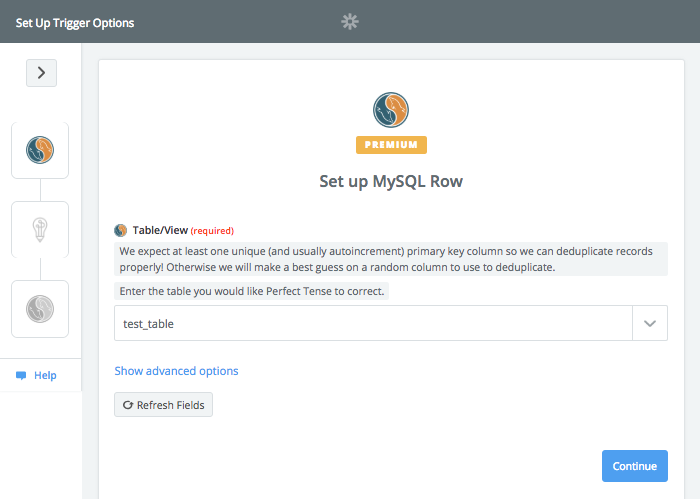Click the small MySQL icon beside Table/View
700x499 pixels.
tap(121, 230)
